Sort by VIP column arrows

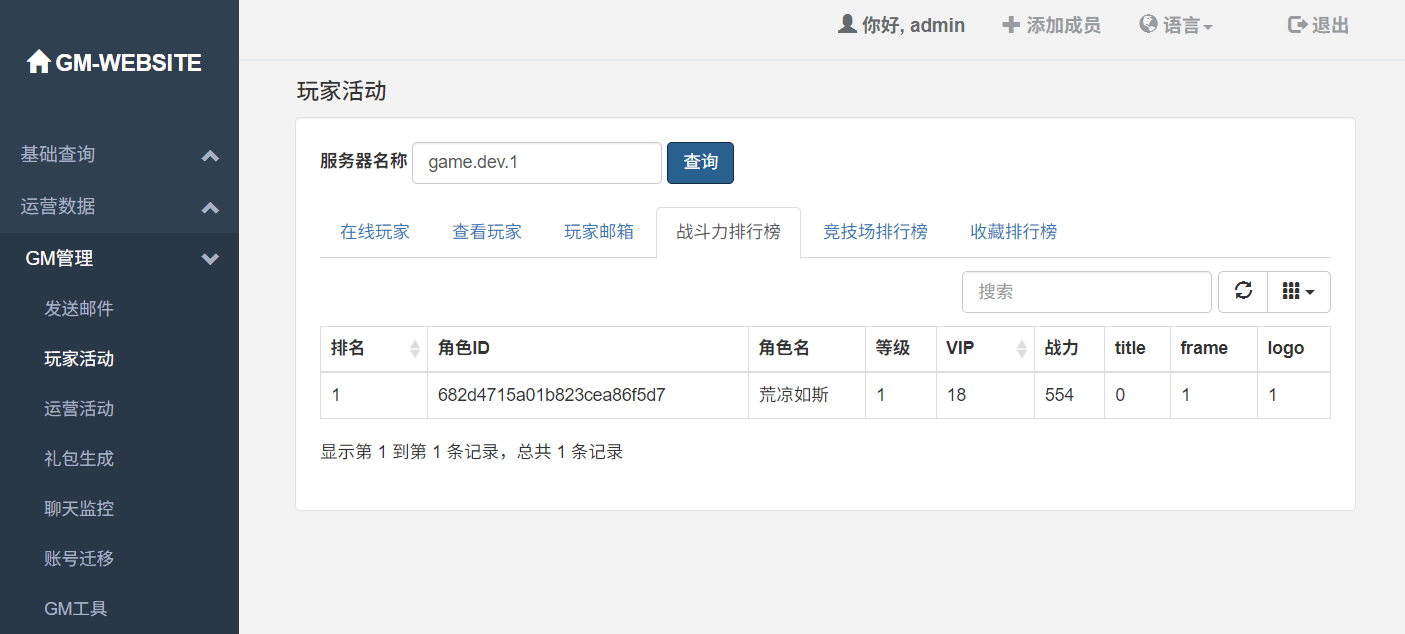[x=1021, y=348]
